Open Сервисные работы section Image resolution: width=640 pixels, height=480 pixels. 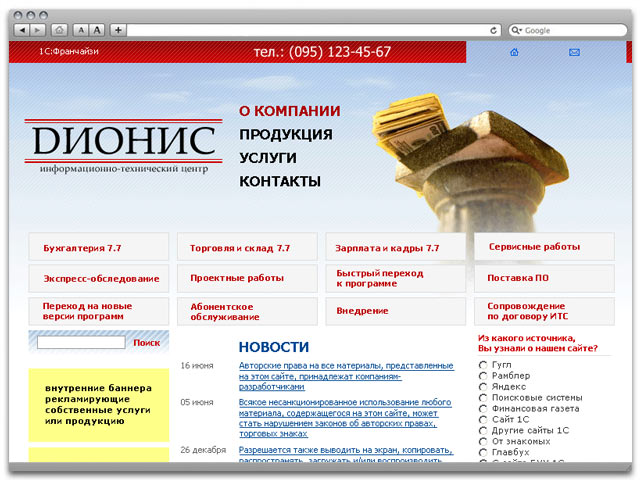click(x=544, y=247)
